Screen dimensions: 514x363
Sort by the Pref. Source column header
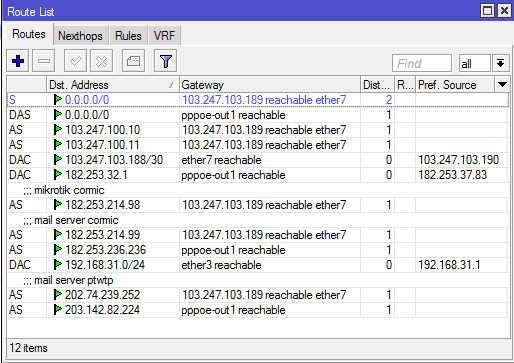tap(455, 85)
